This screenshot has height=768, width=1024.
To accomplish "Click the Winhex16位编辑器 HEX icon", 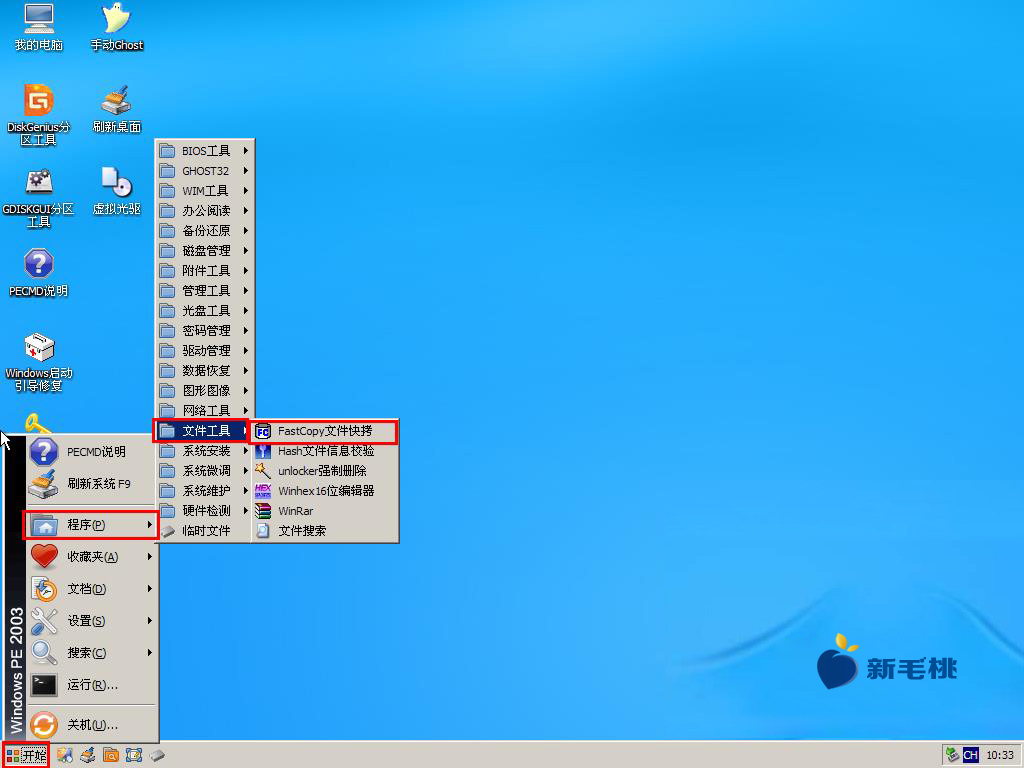I will (x=263, y=491).
